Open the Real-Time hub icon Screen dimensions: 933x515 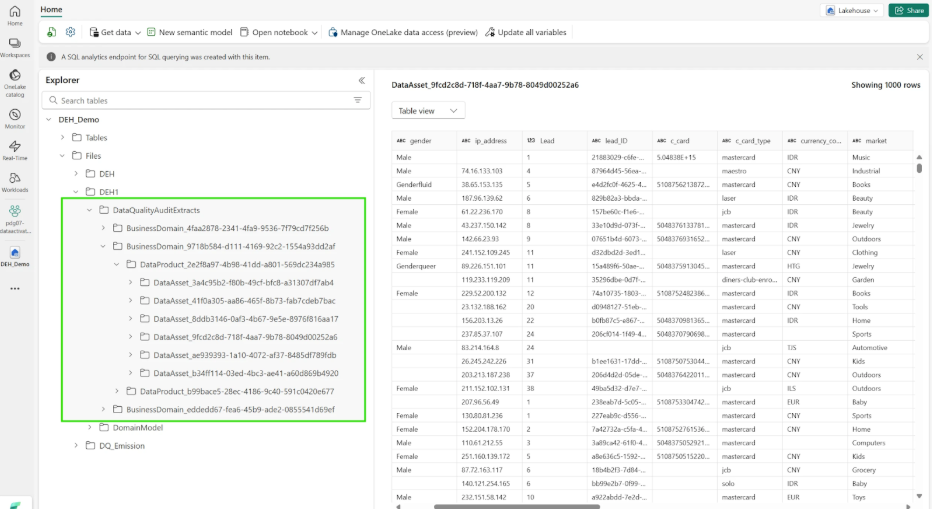[x=15, y=150]
